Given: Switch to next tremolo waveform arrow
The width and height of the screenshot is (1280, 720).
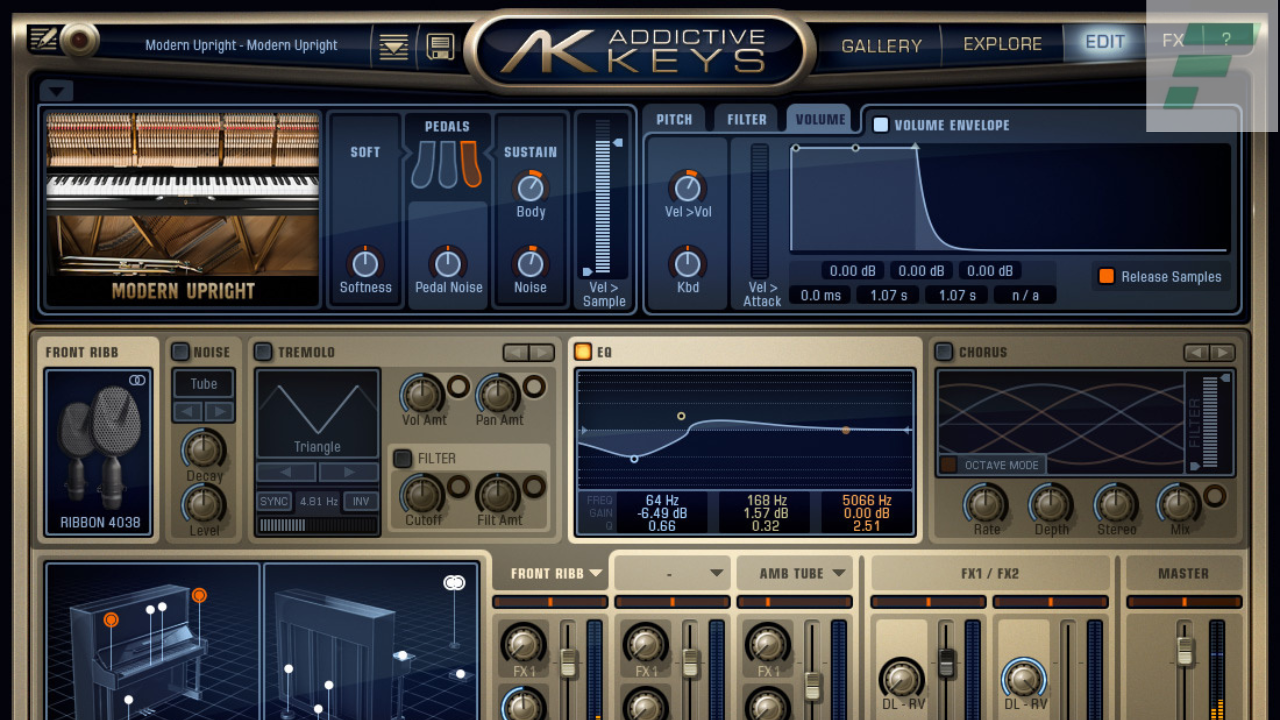Looking at the screenshot, I should 349,472.
